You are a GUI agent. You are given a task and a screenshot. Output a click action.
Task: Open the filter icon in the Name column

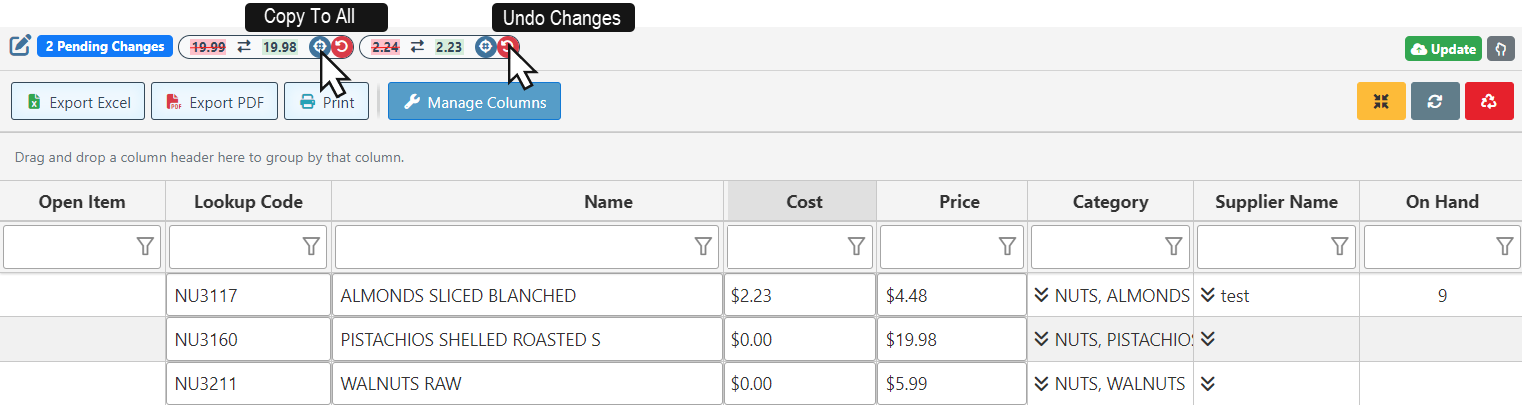click(x=704, y=246)
